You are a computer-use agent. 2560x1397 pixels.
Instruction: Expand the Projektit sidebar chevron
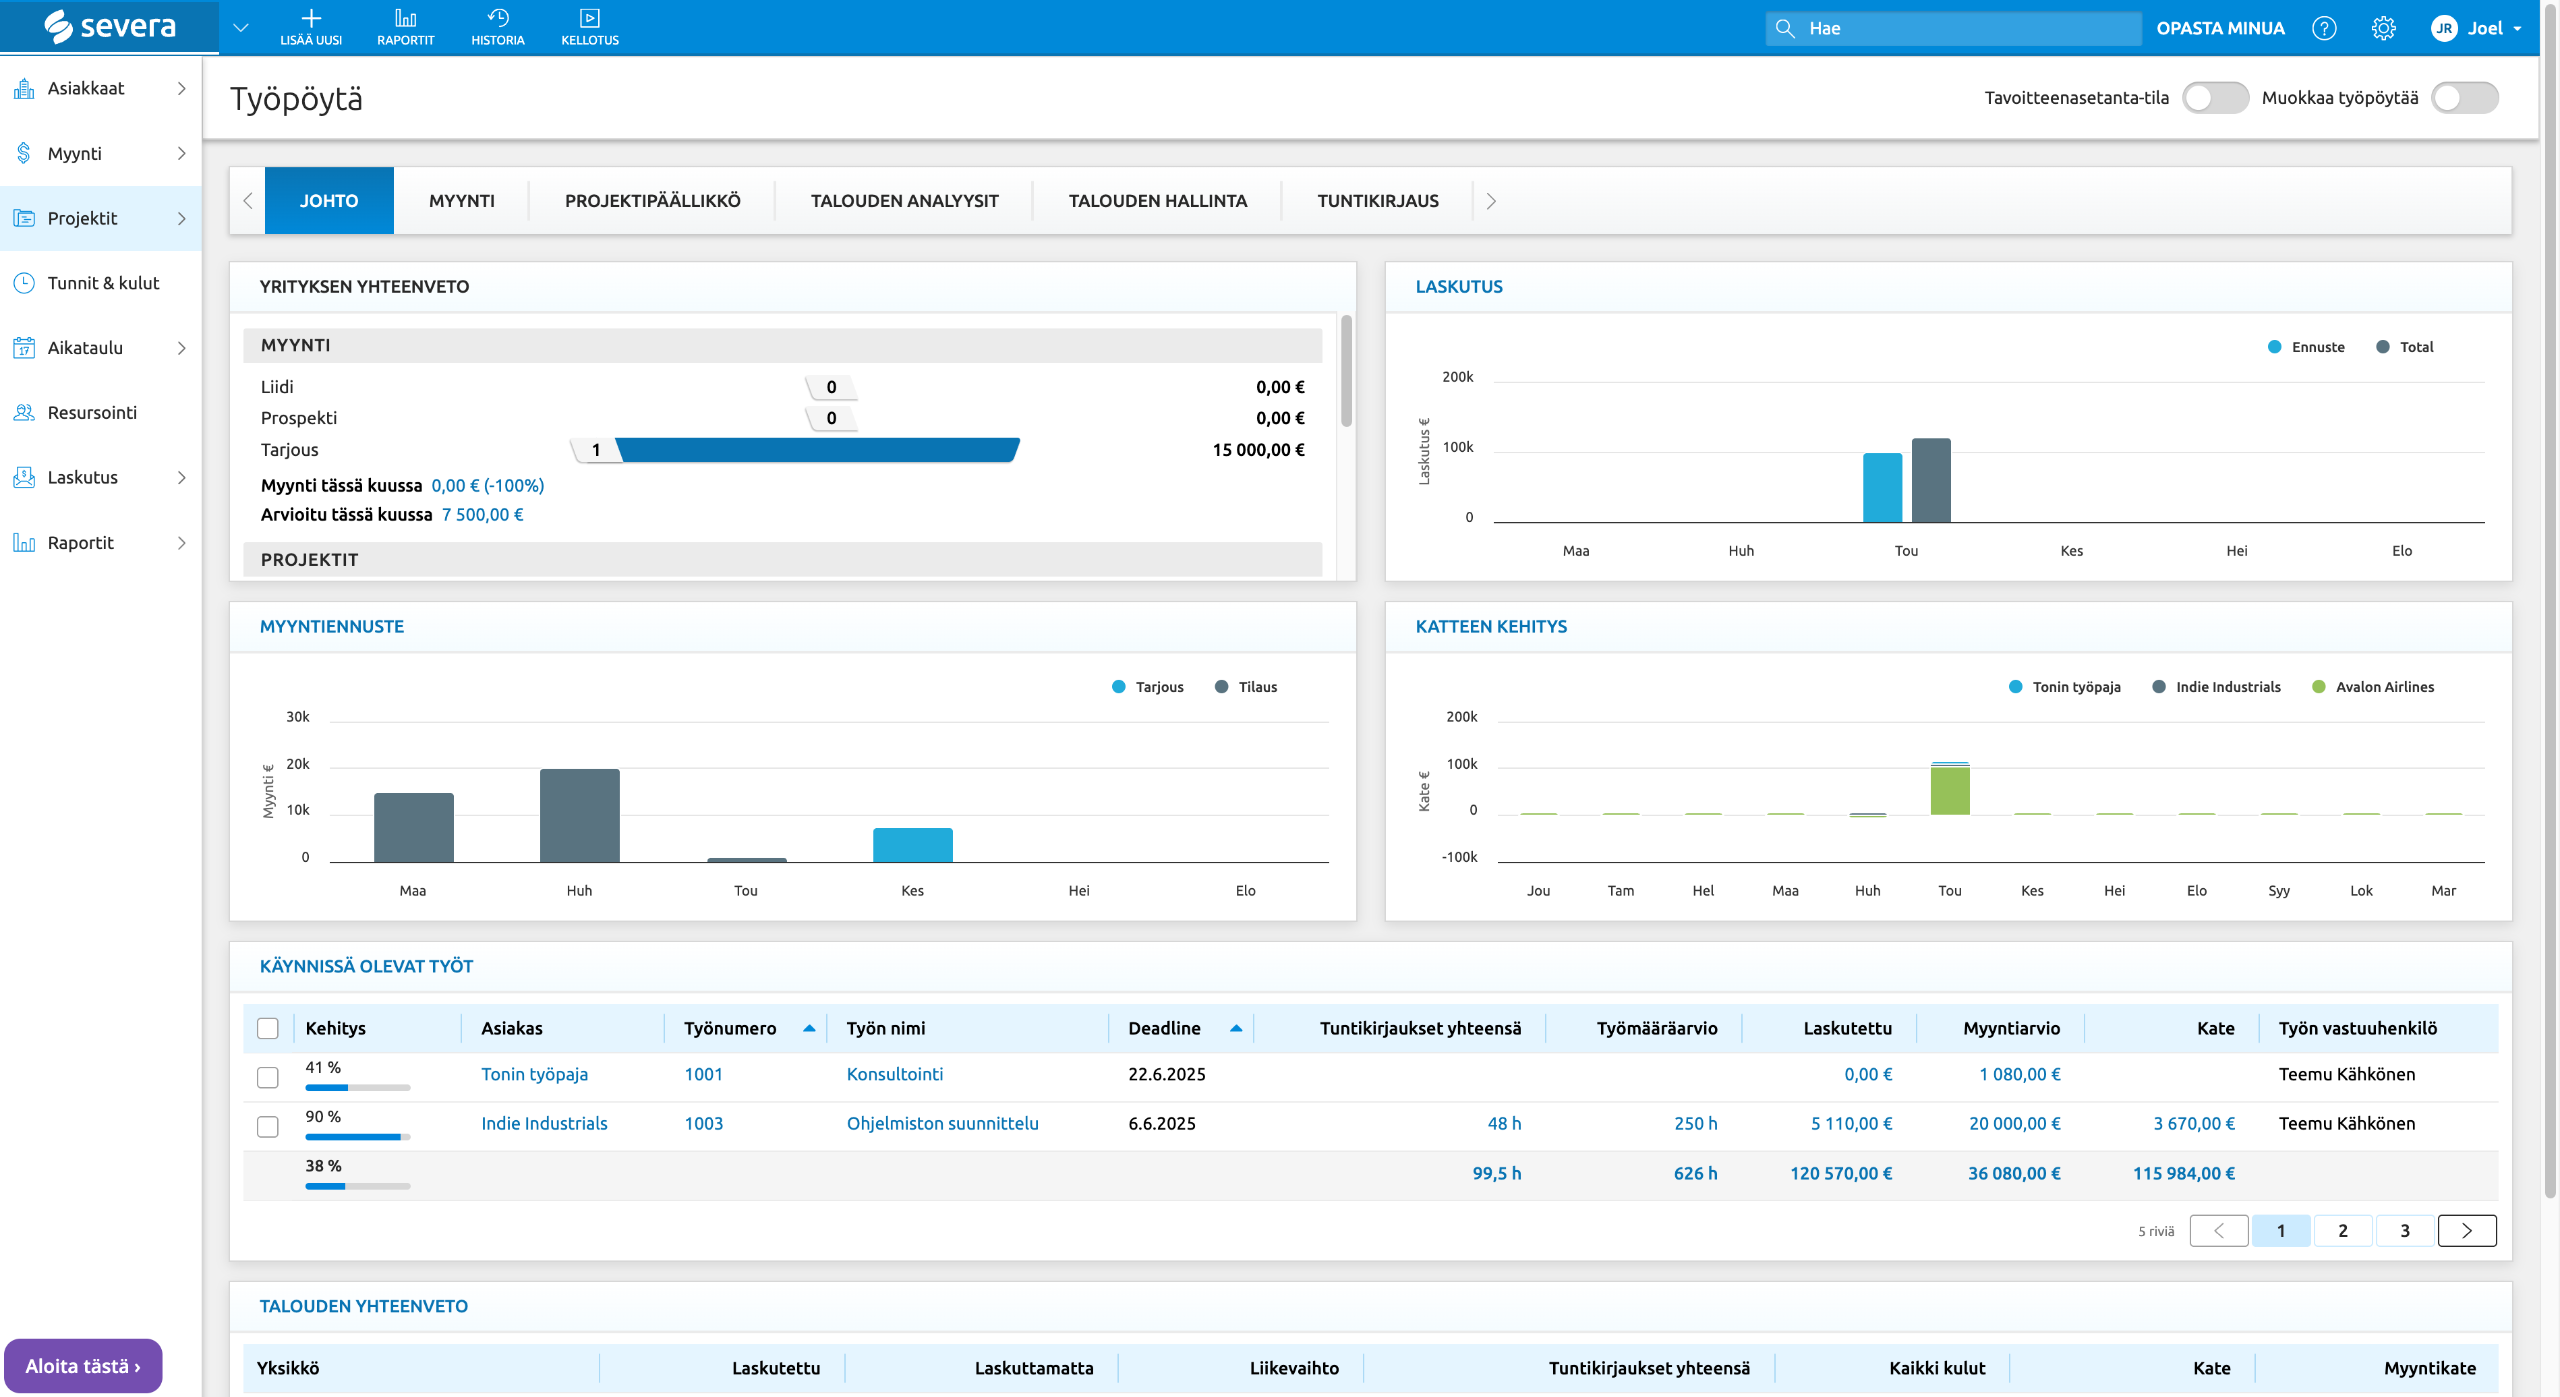coord(182,218)
